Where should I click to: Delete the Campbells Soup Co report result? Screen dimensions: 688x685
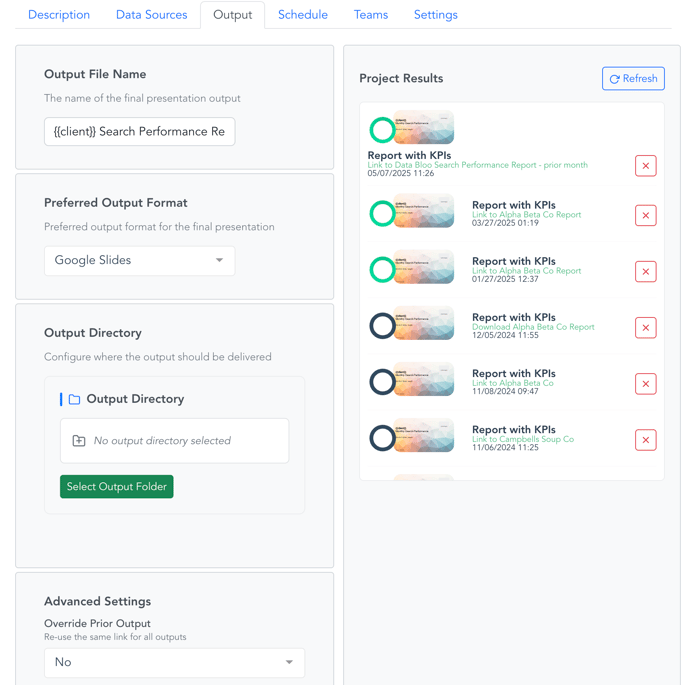point(645,439)
